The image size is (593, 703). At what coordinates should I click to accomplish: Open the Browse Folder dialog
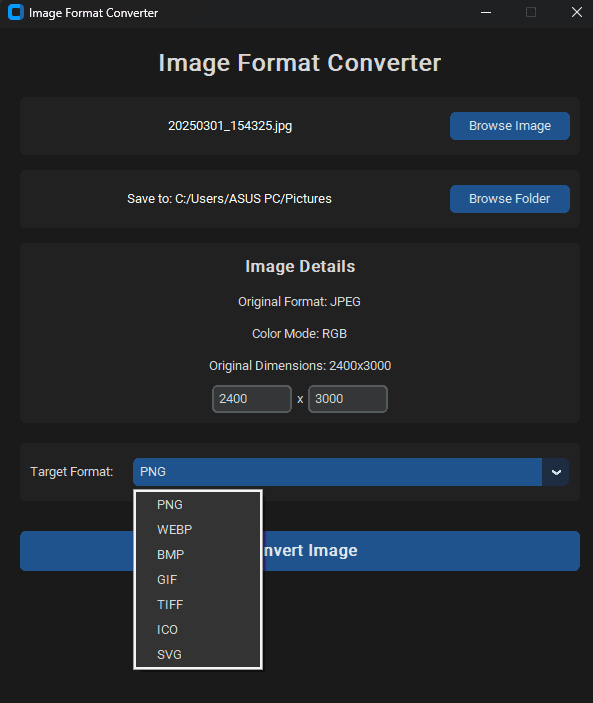(510, 199)
